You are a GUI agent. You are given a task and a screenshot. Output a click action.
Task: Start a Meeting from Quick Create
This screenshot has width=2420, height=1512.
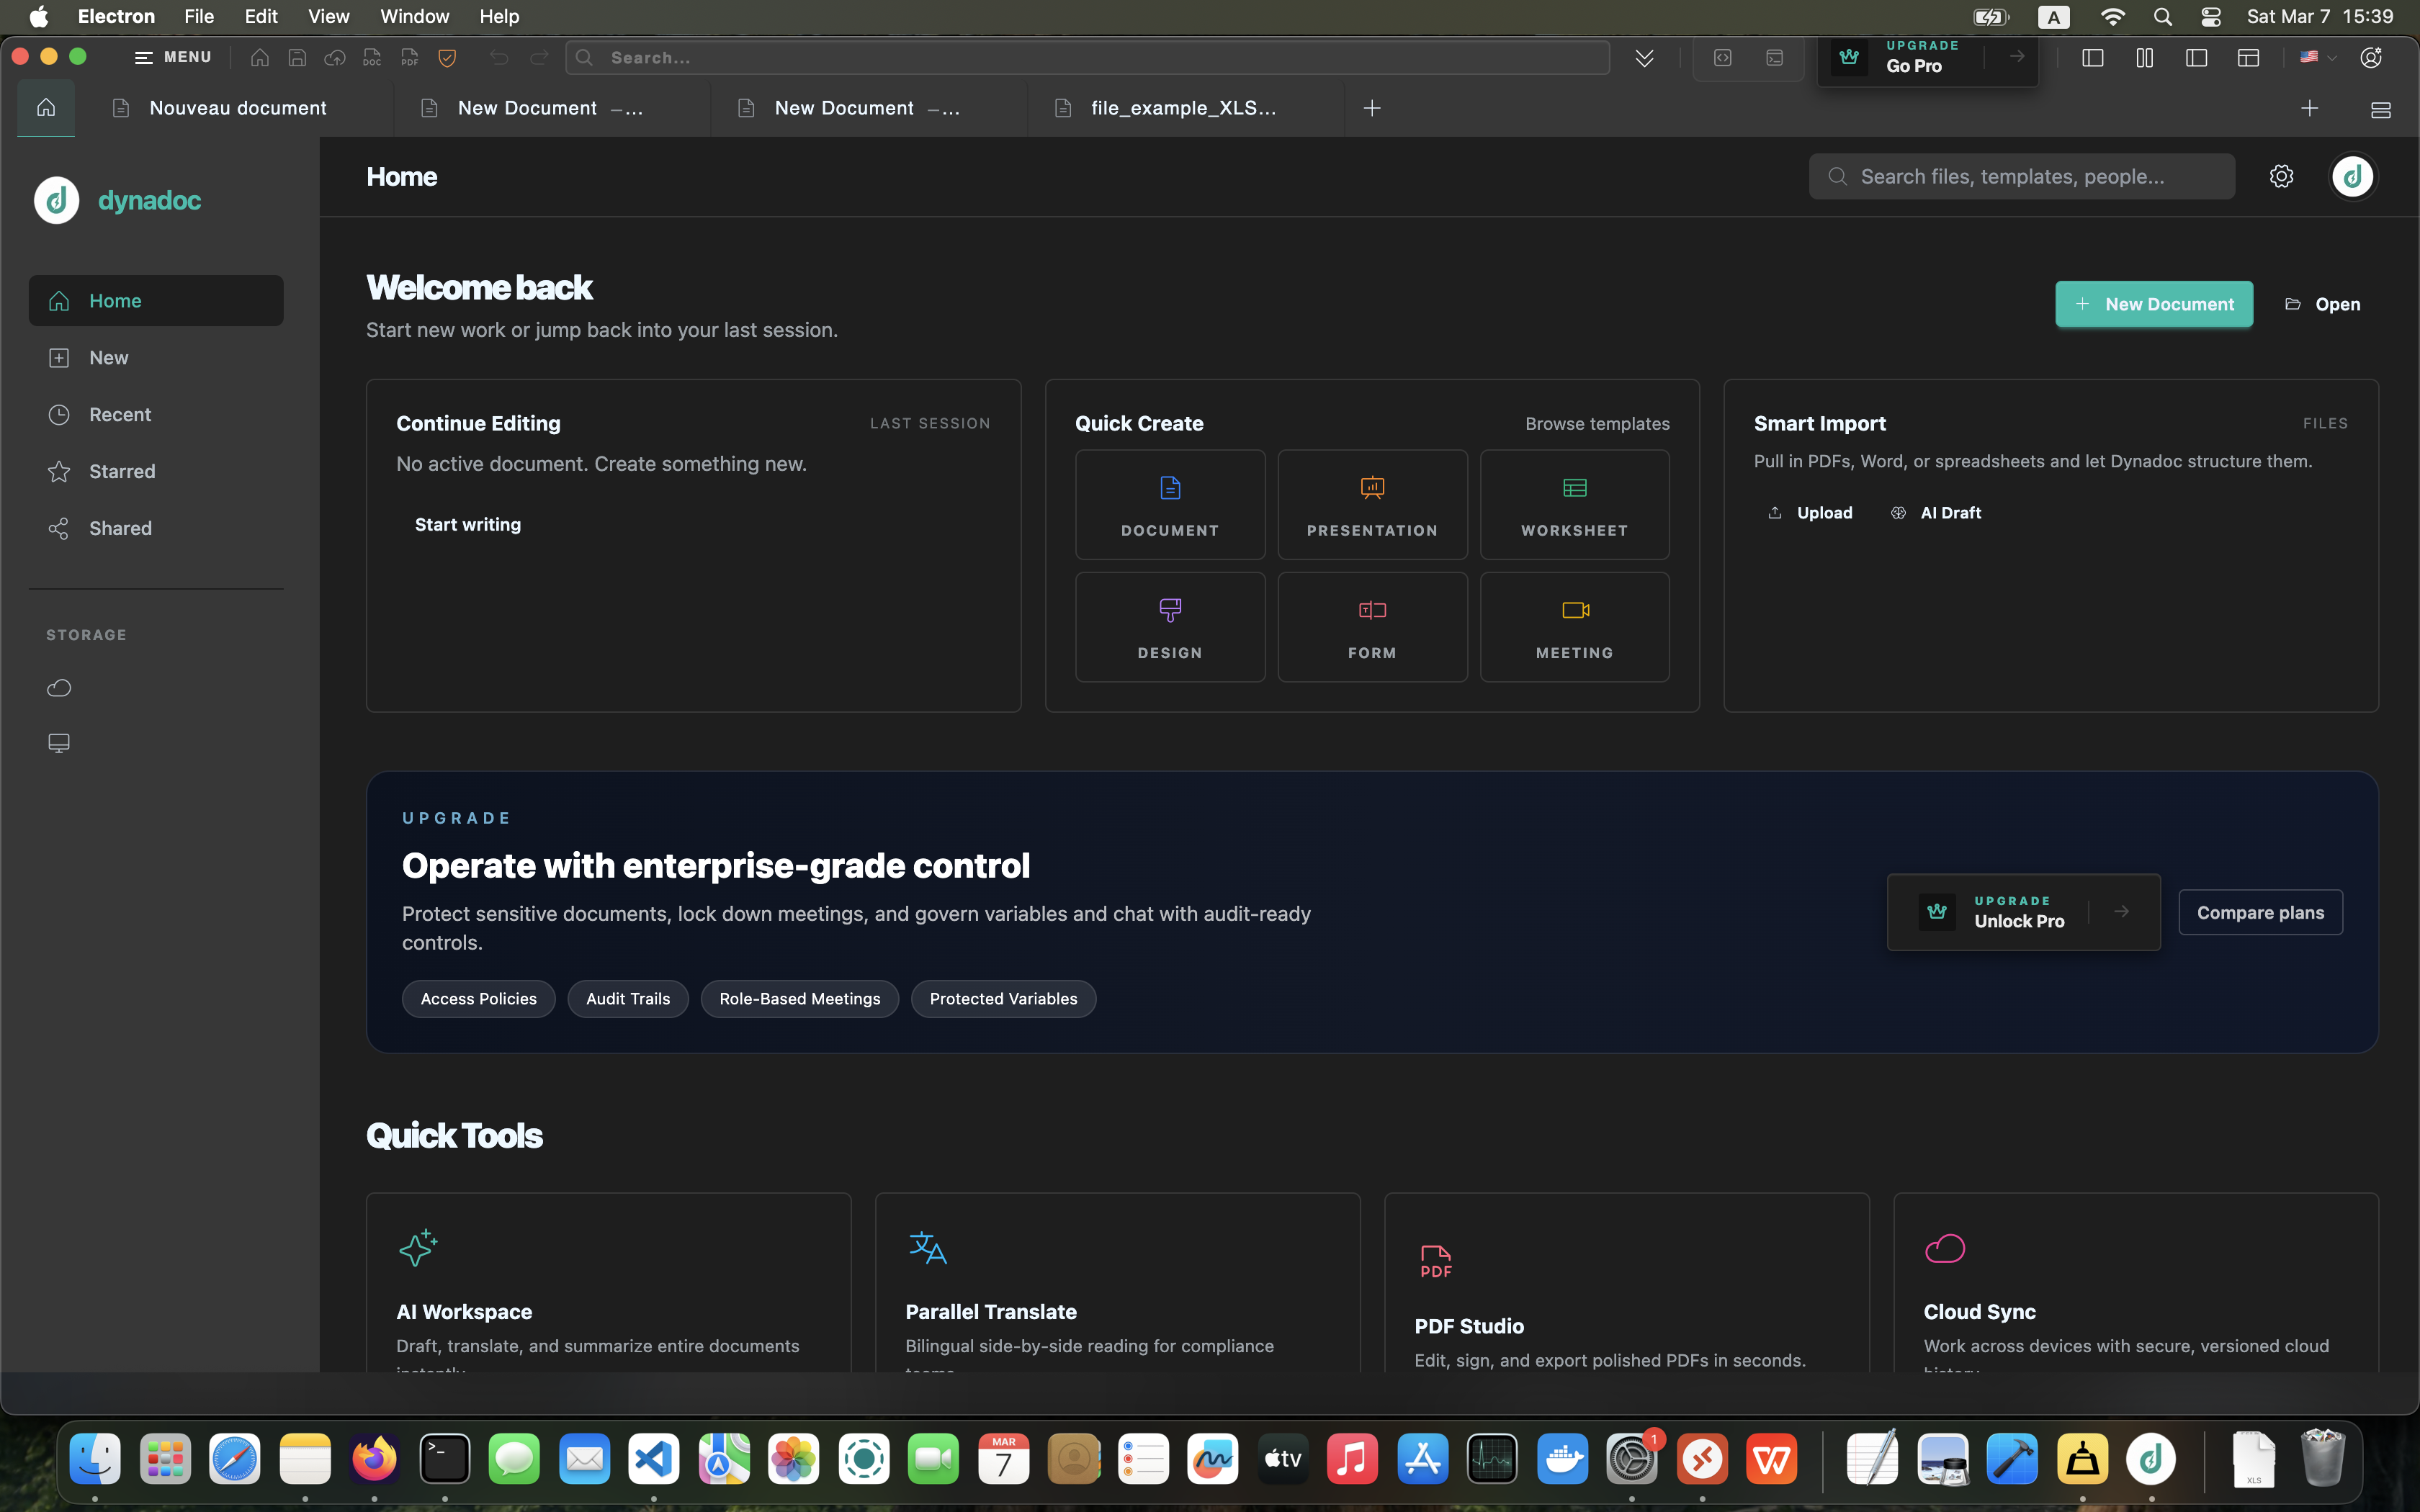(1573, 626)
